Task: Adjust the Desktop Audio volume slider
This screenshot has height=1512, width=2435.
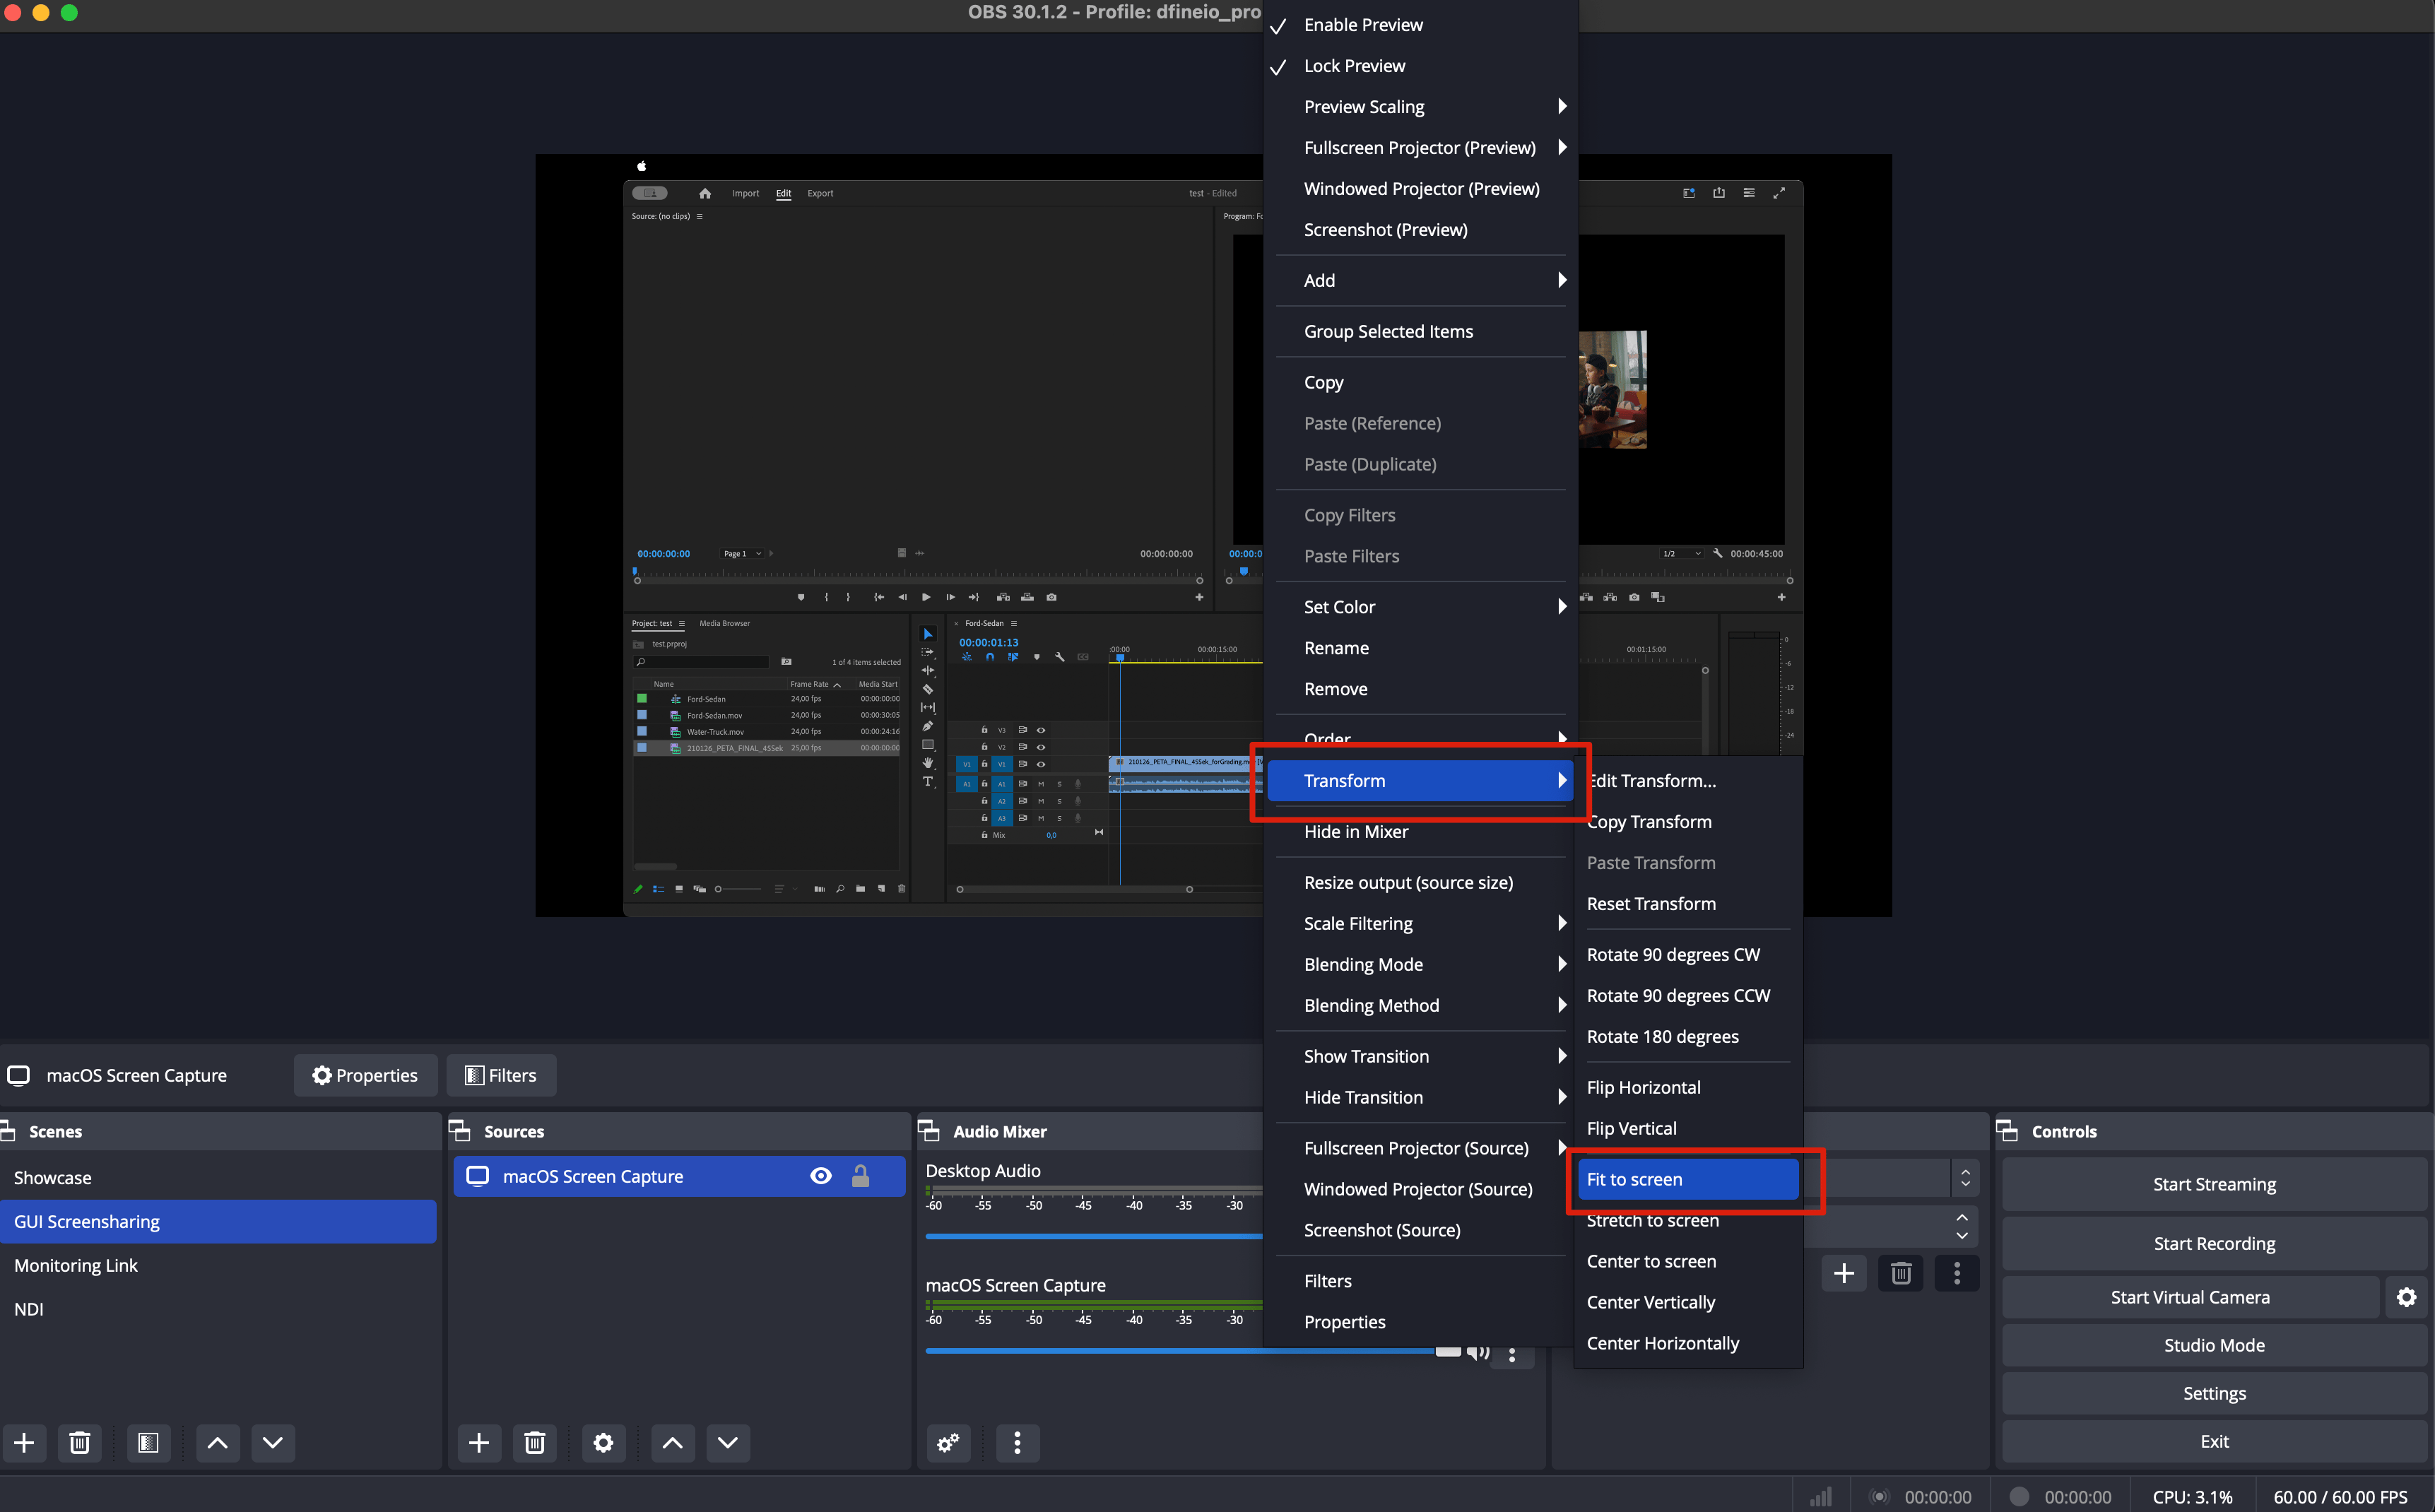Action: [x=1094, y=1236]
